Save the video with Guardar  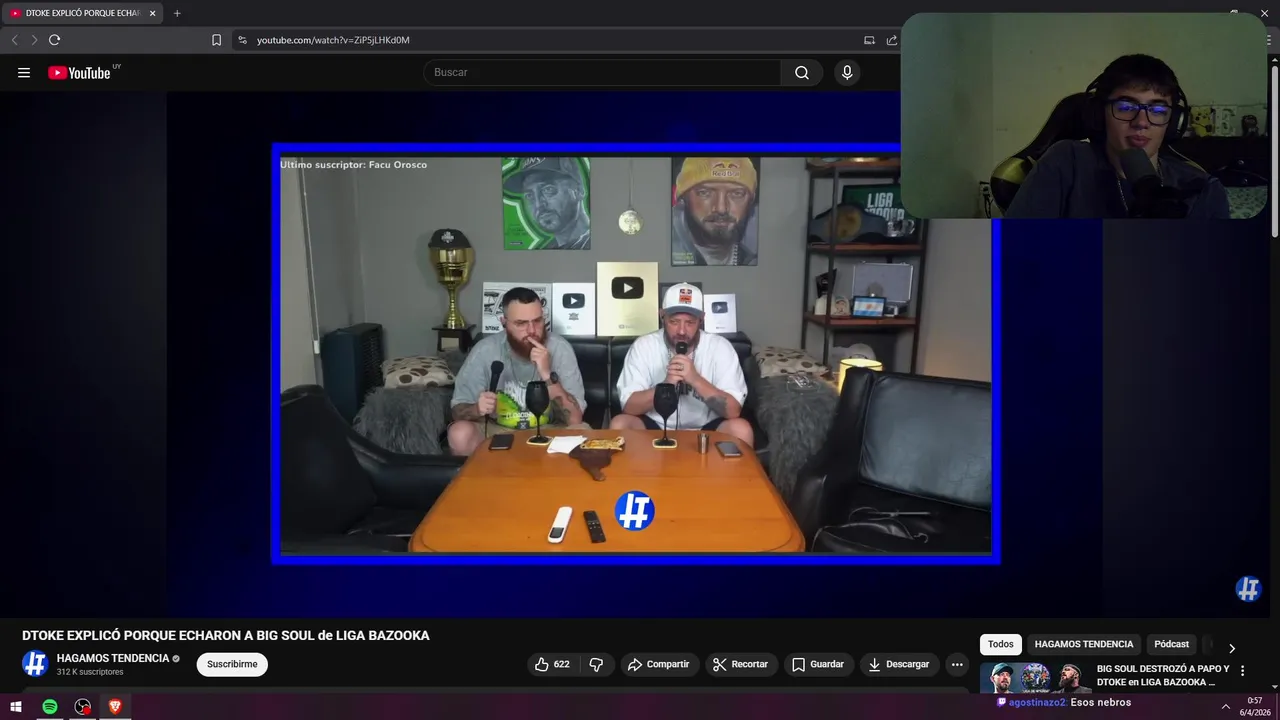(x=818, y=664)
